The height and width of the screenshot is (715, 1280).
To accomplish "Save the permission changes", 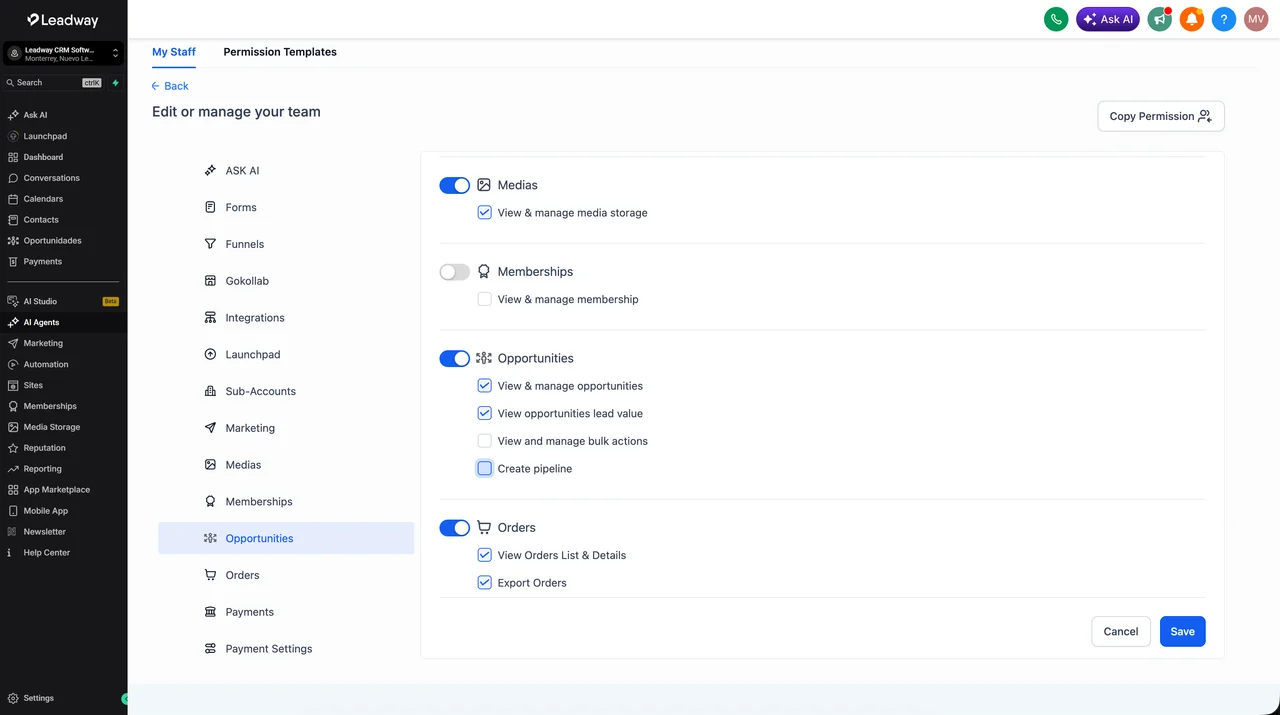I will tap(1183, 631).
